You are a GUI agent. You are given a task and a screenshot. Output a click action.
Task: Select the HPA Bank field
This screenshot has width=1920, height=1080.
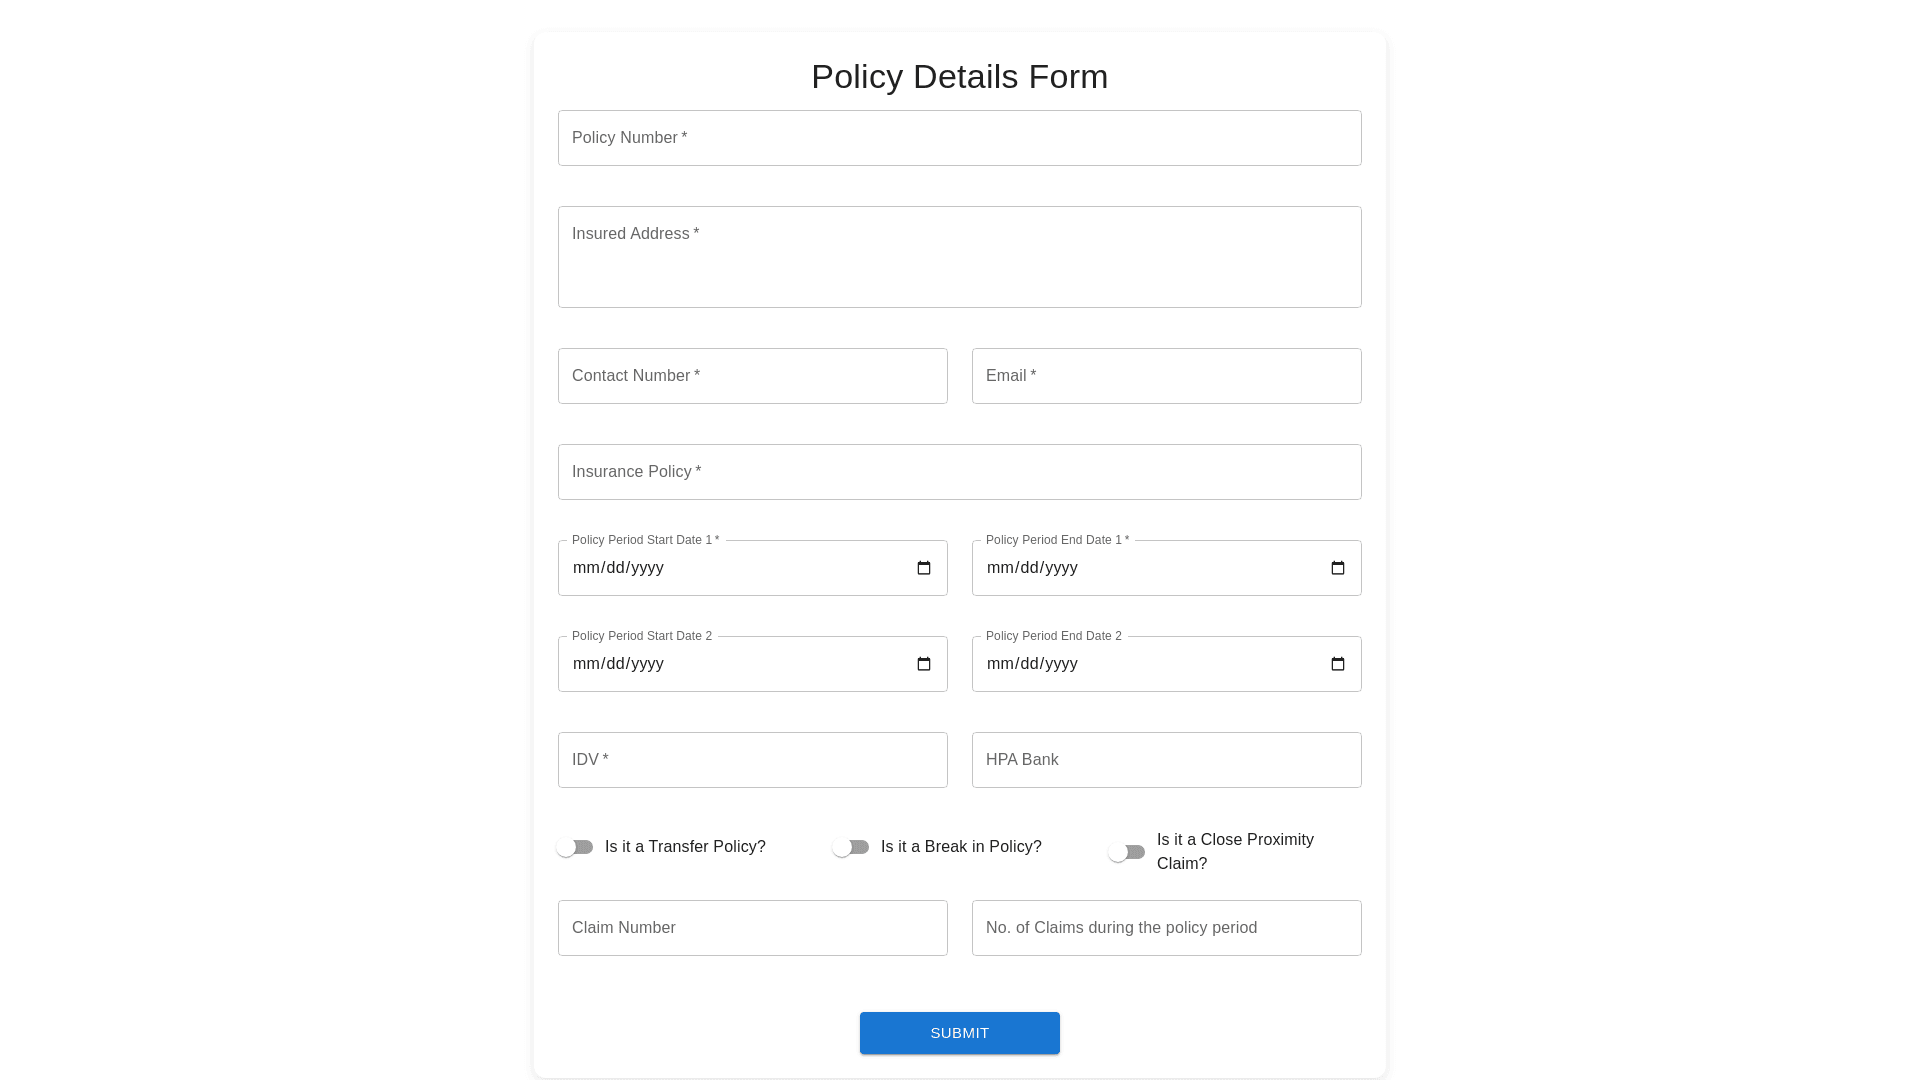point(1167,760)
